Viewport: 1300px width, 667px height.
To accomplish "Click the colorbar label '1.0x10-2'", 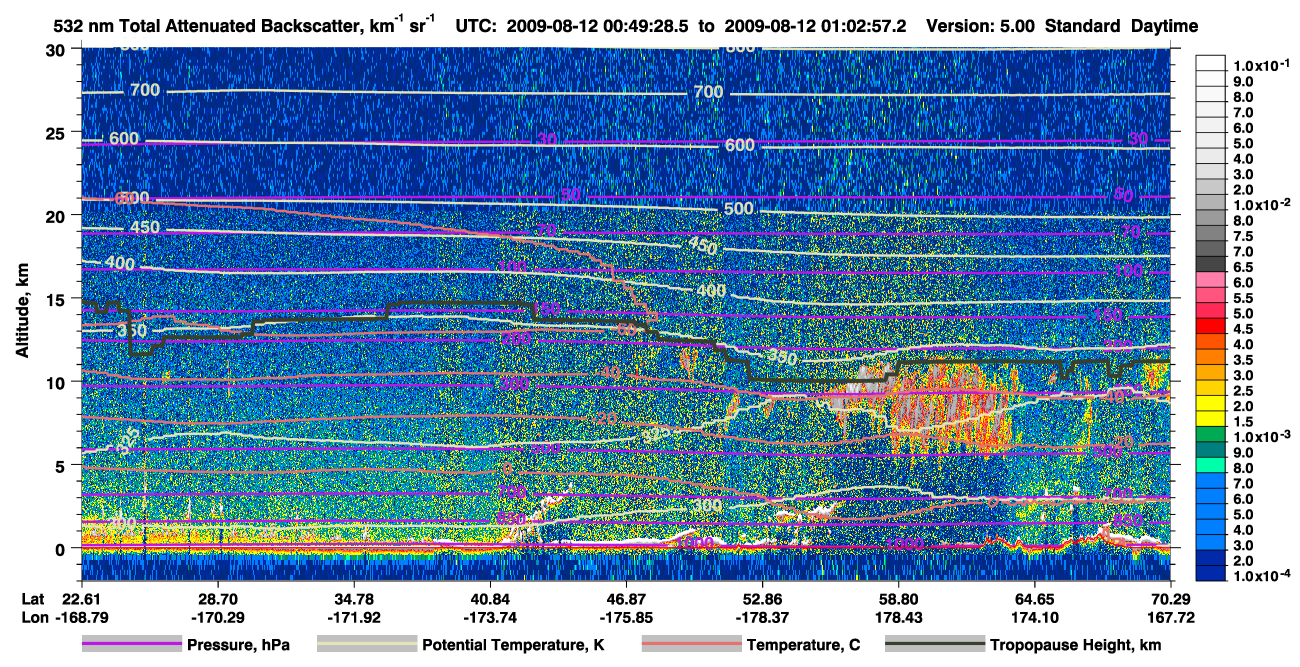I will [x=1261, y=205].
